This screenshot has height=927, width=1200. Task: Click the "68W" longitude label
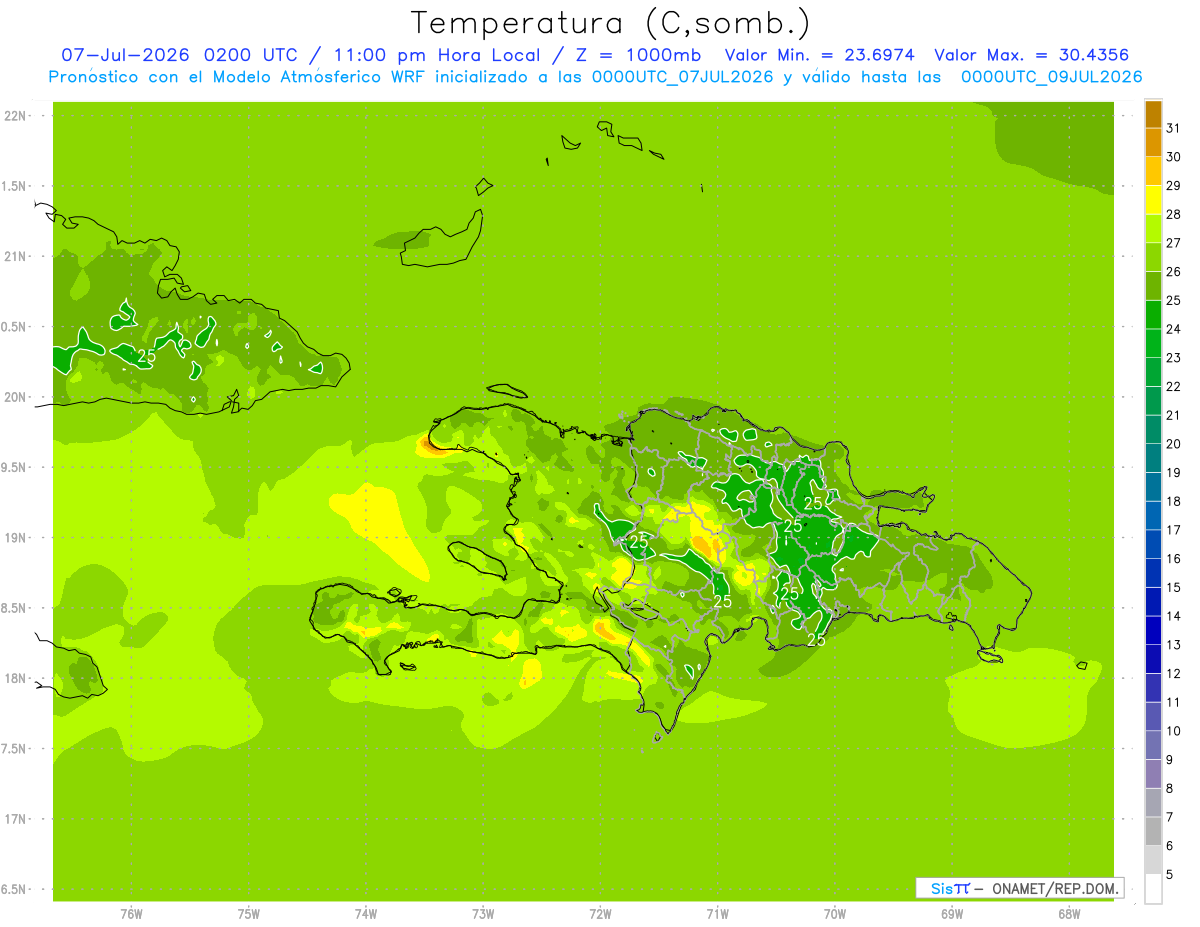[x=1069, y=914]
